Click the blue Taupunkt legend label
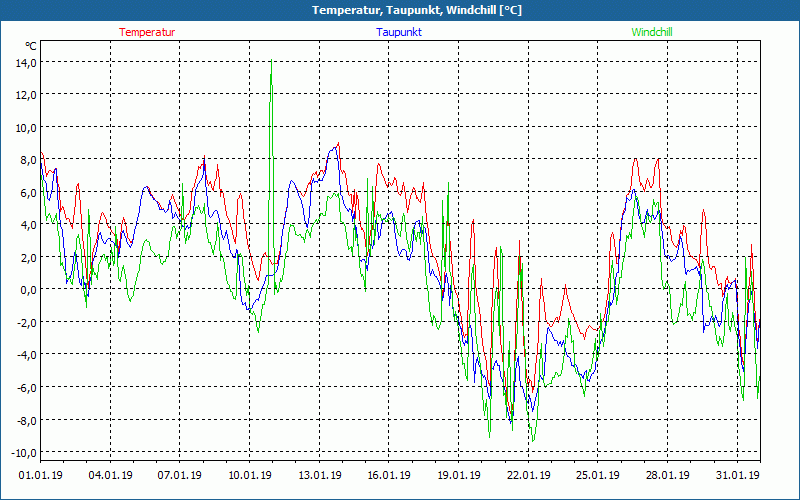 399,32
